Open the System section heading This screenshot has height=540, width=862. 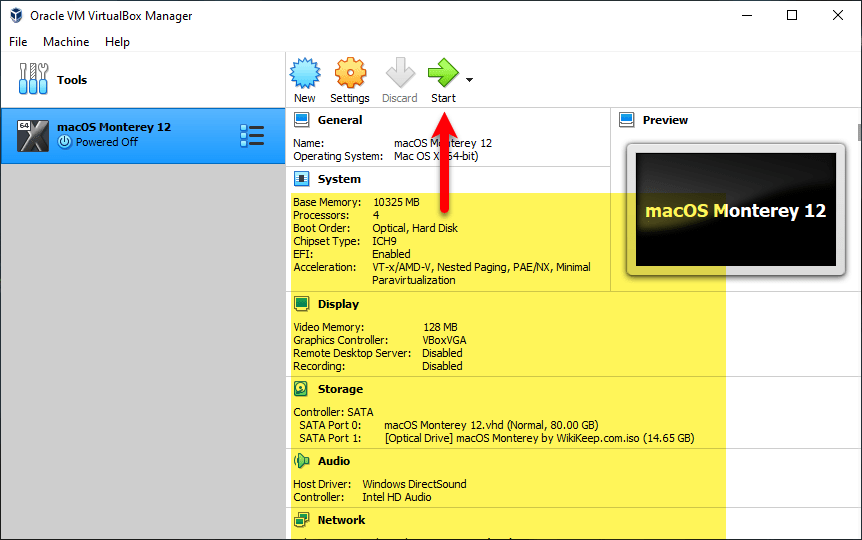click(339, 179)
